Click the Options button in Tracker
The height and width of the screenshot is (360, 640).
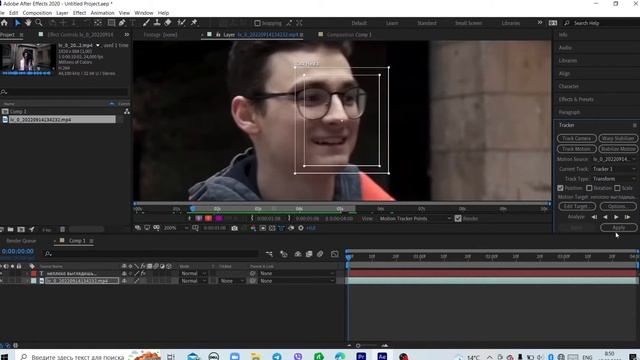click(x=618, y=207)
